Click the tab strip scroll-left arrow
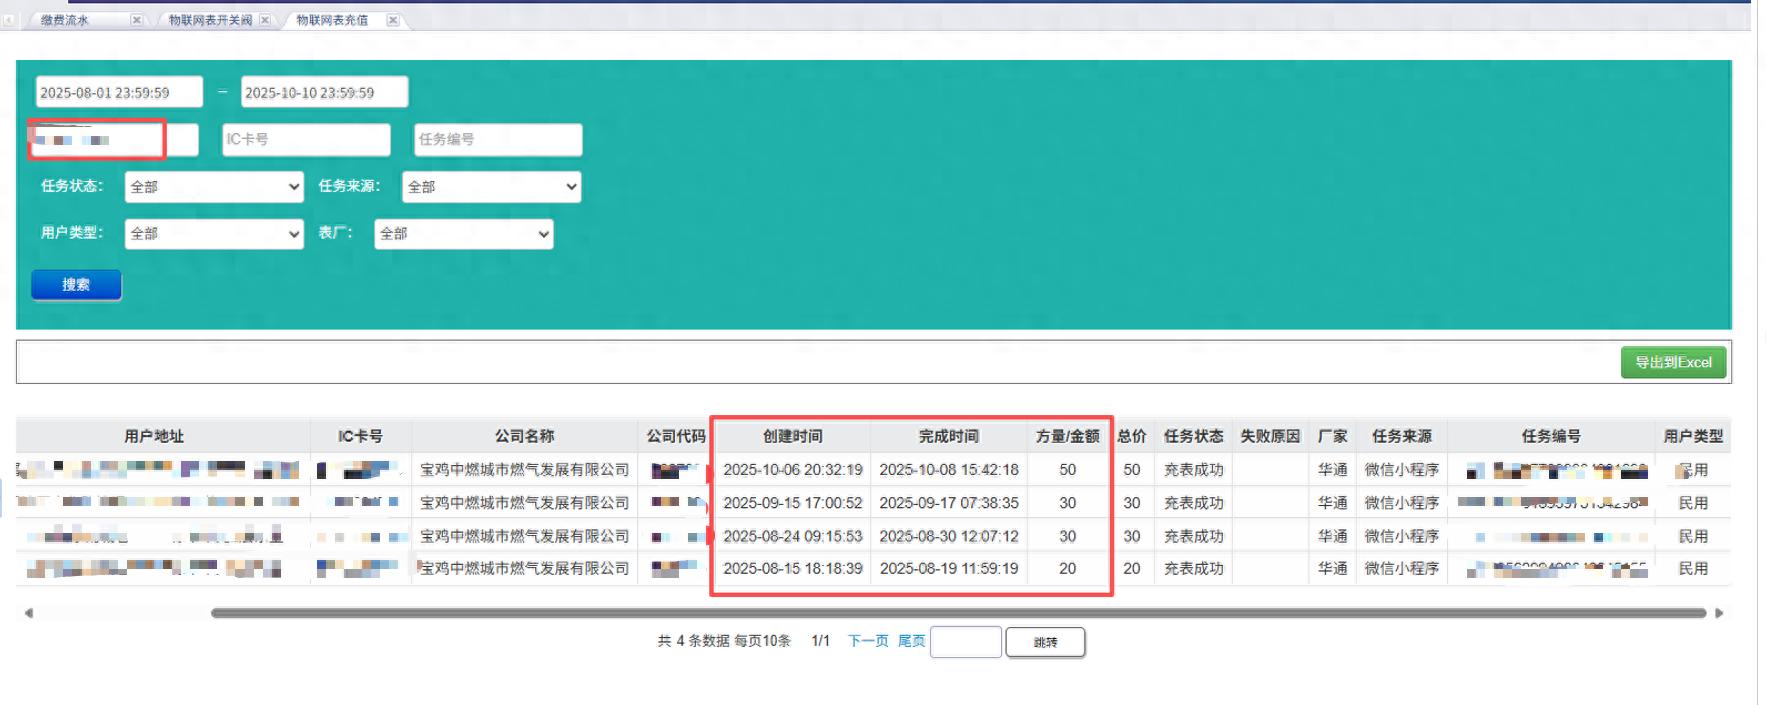This screenshot has width=1766, height=705. [9, 20]
